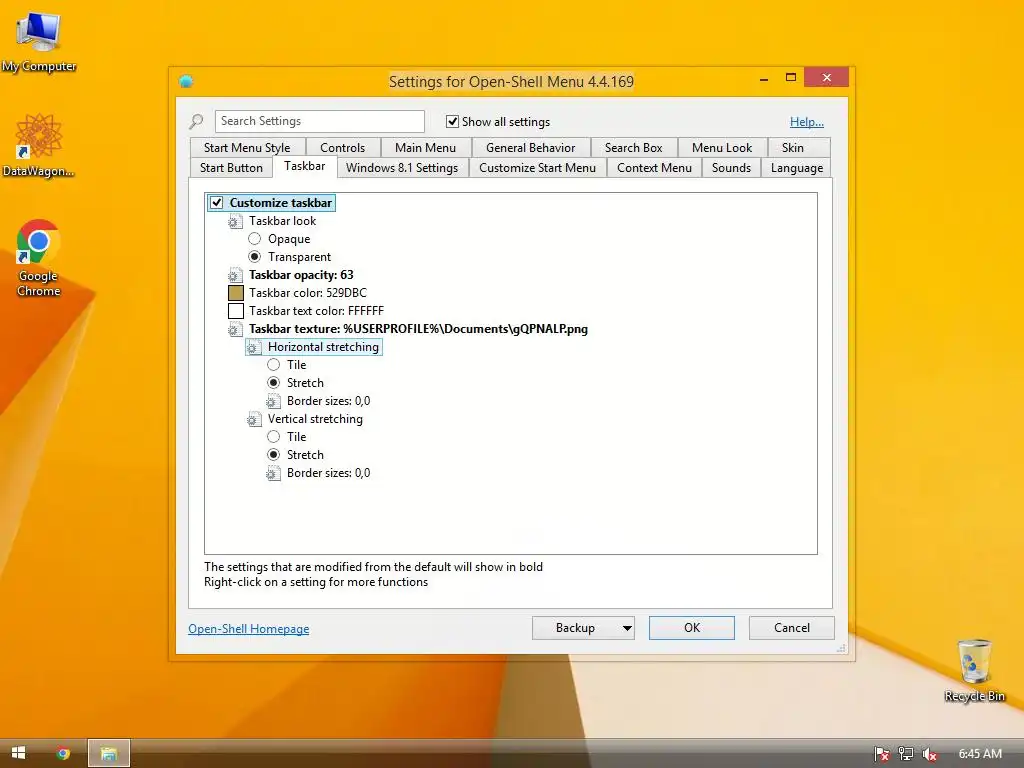Click the Action Center flag tray icon
Image resolution: width=1024 pixels, height=768 pixels.
coord(882,754)
